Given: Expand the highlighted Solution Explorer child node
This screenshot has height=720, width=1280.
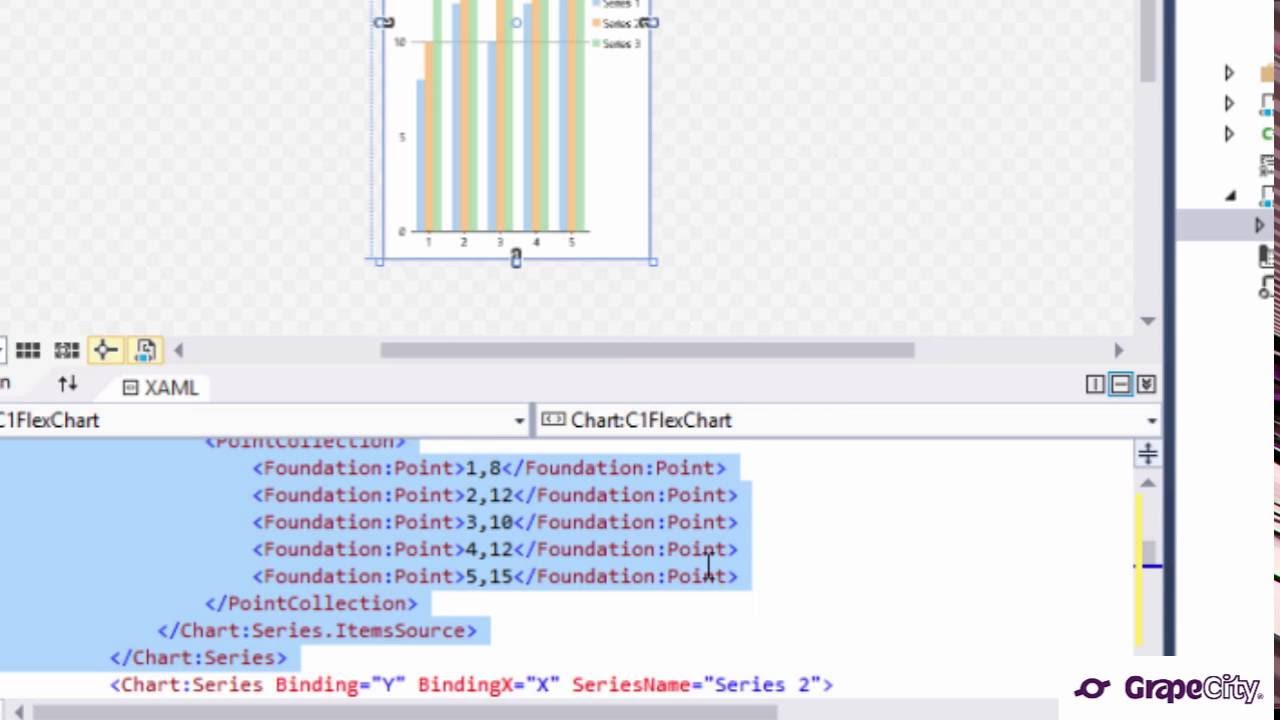Looking at the screenshot, I should (x=1260, y=226).
